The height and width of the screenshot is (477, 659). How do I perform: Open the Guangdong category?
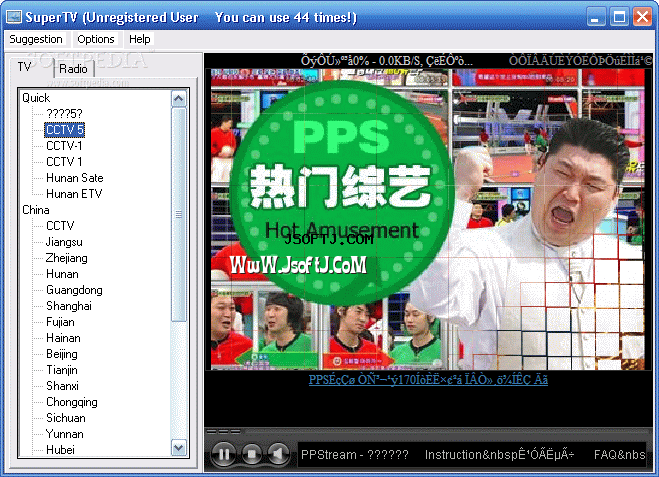coord(74,290)
